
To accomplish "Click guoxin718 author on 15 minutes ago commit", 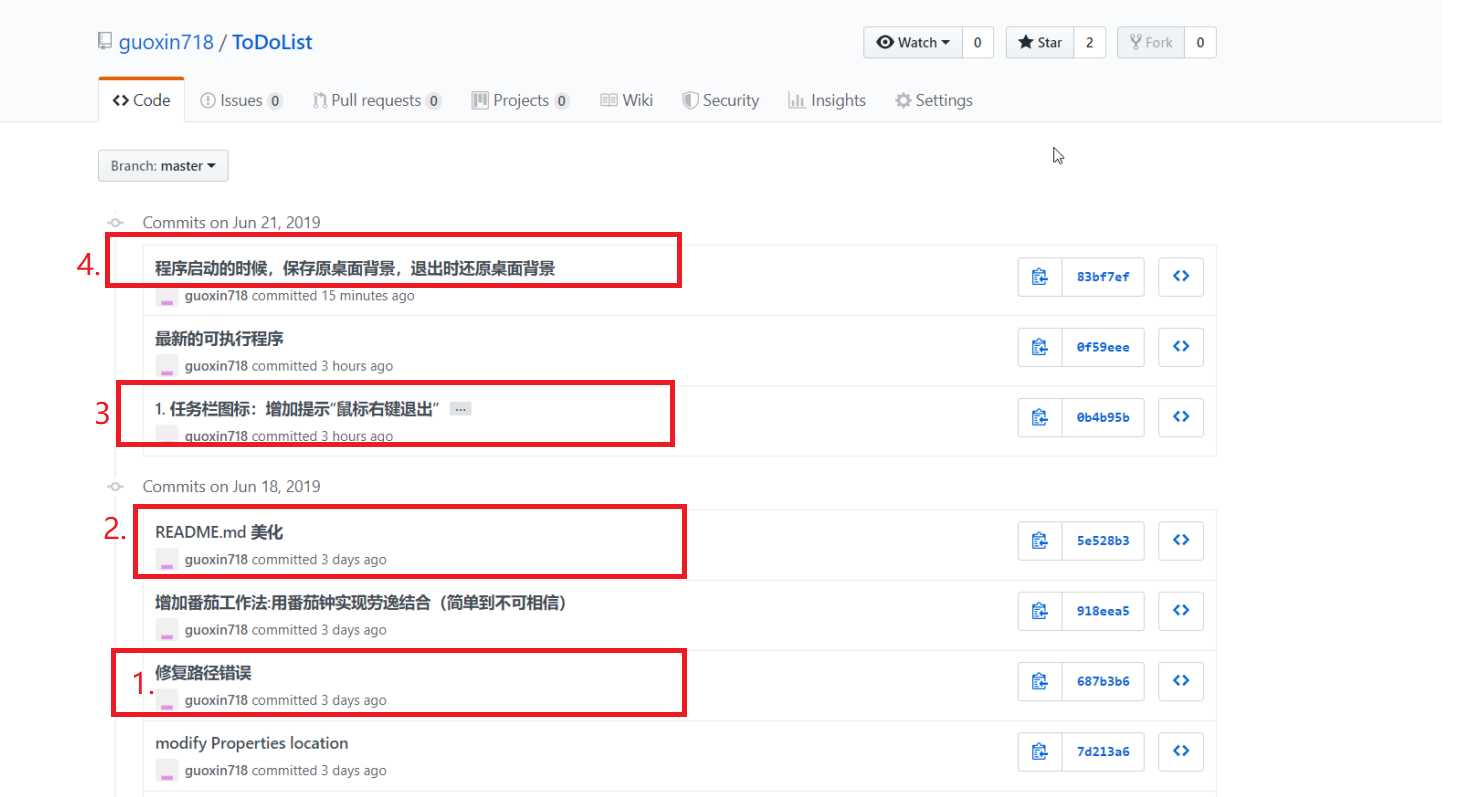I will 216,296.
